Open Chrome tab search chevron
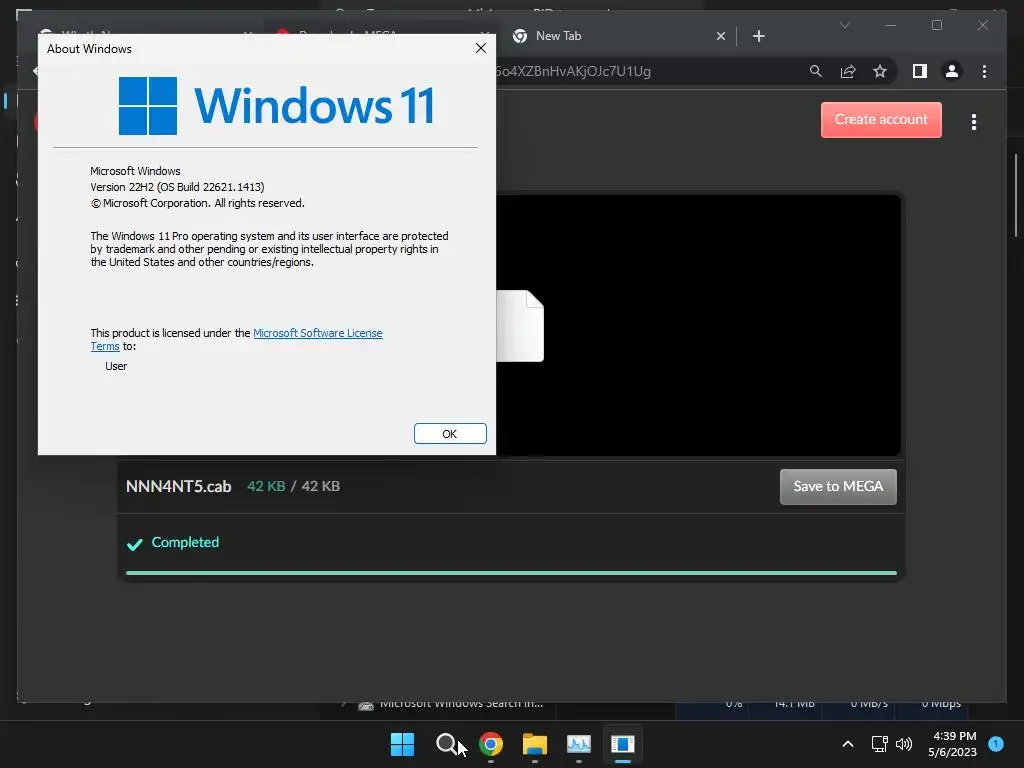This screenshot has width=1024, height=768. pyautogui.click(x=844, y=25)
